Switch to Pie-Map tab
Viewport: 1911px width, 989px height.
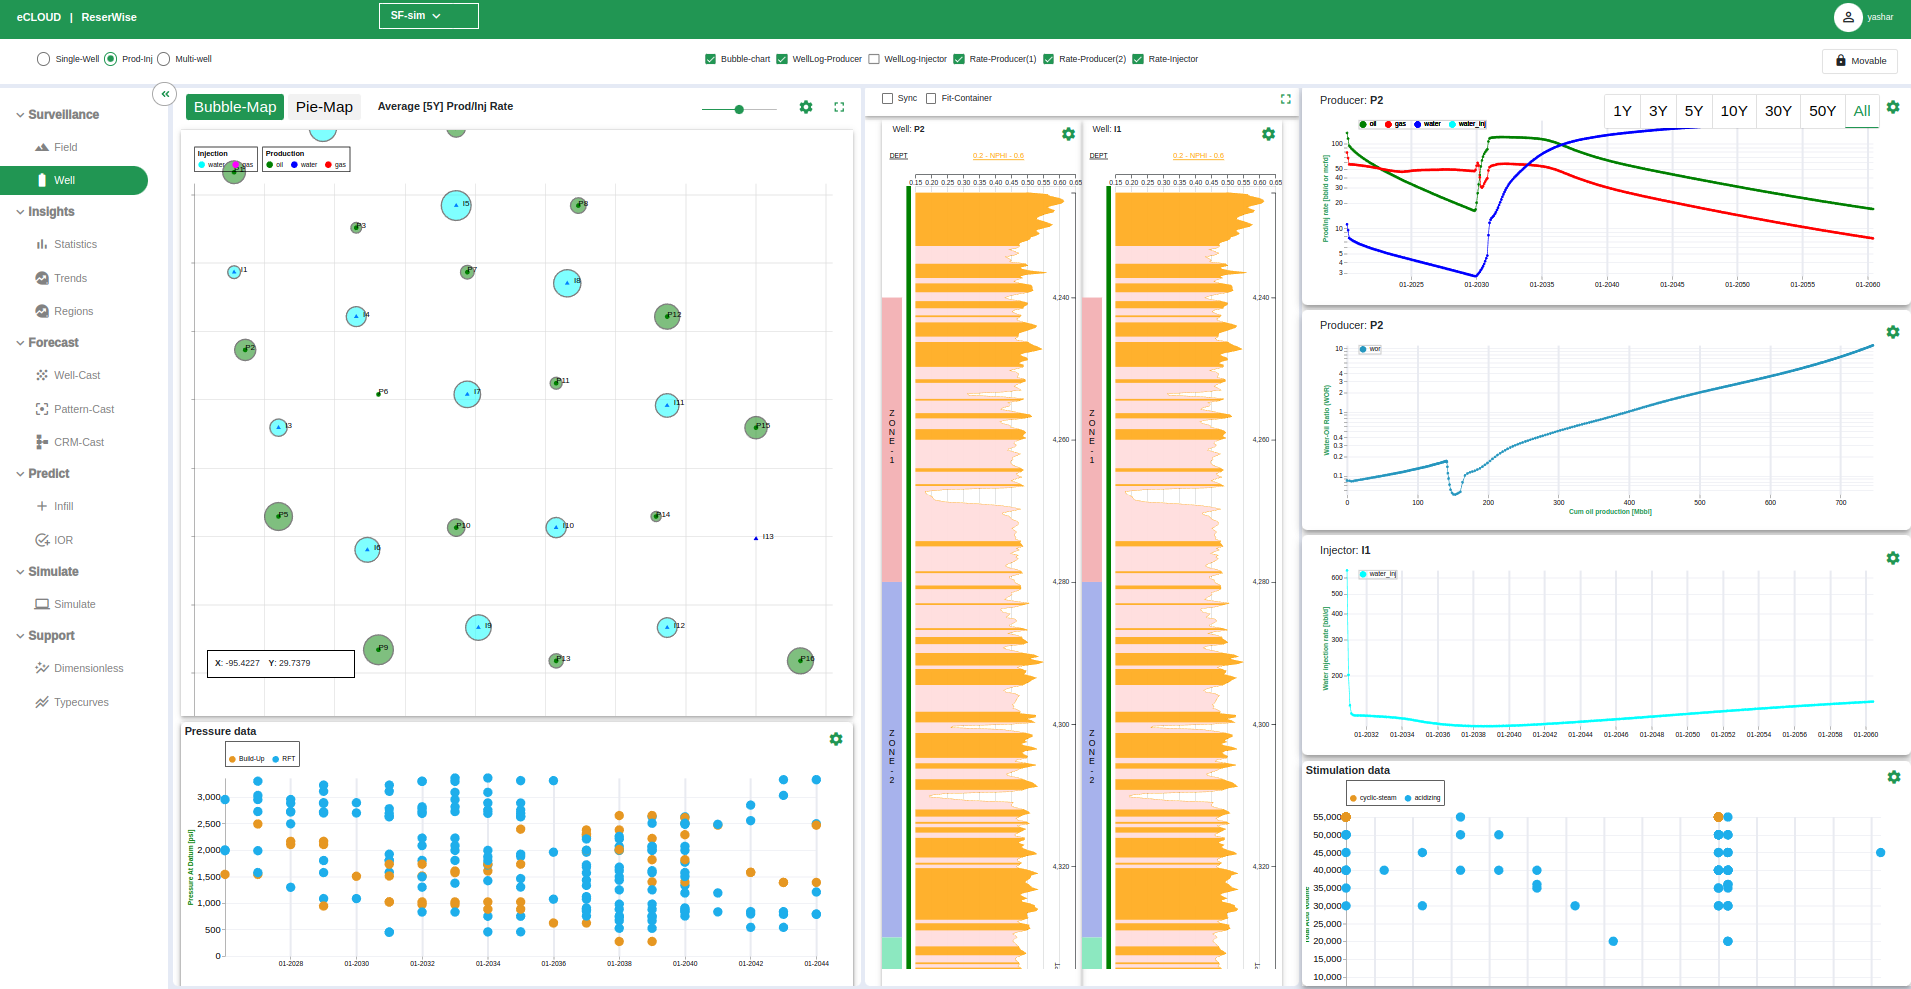pyautogui.click(x=324, y=107)
